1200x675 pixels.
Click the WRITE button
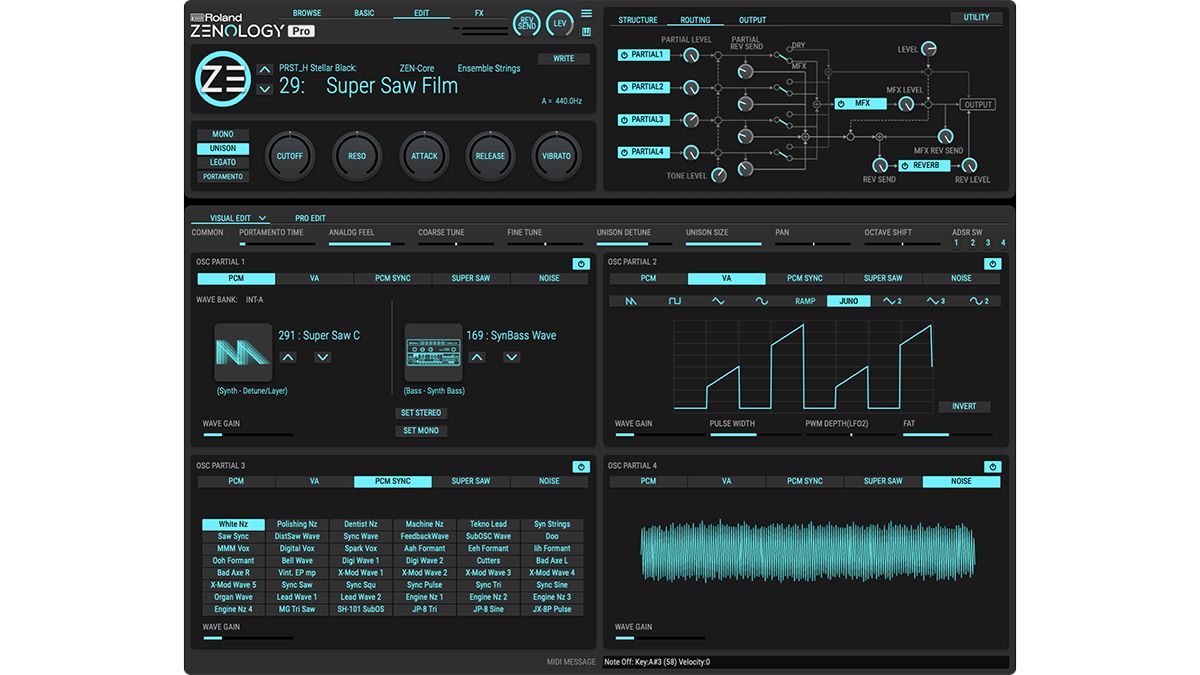point(563,58)
